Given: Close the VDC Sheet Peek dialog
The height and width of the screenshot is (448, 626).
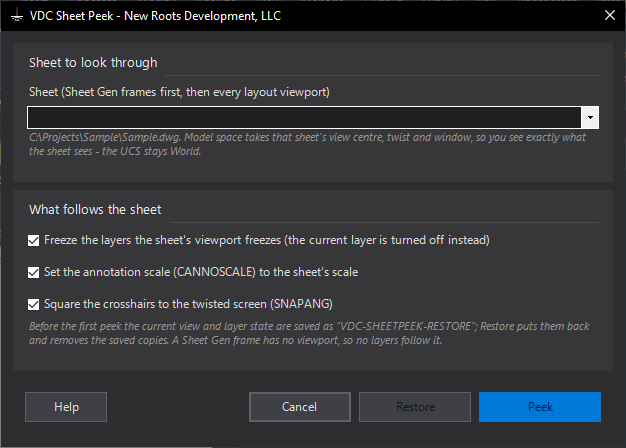Looking at the screenshot, I should (x=610, y=16).
